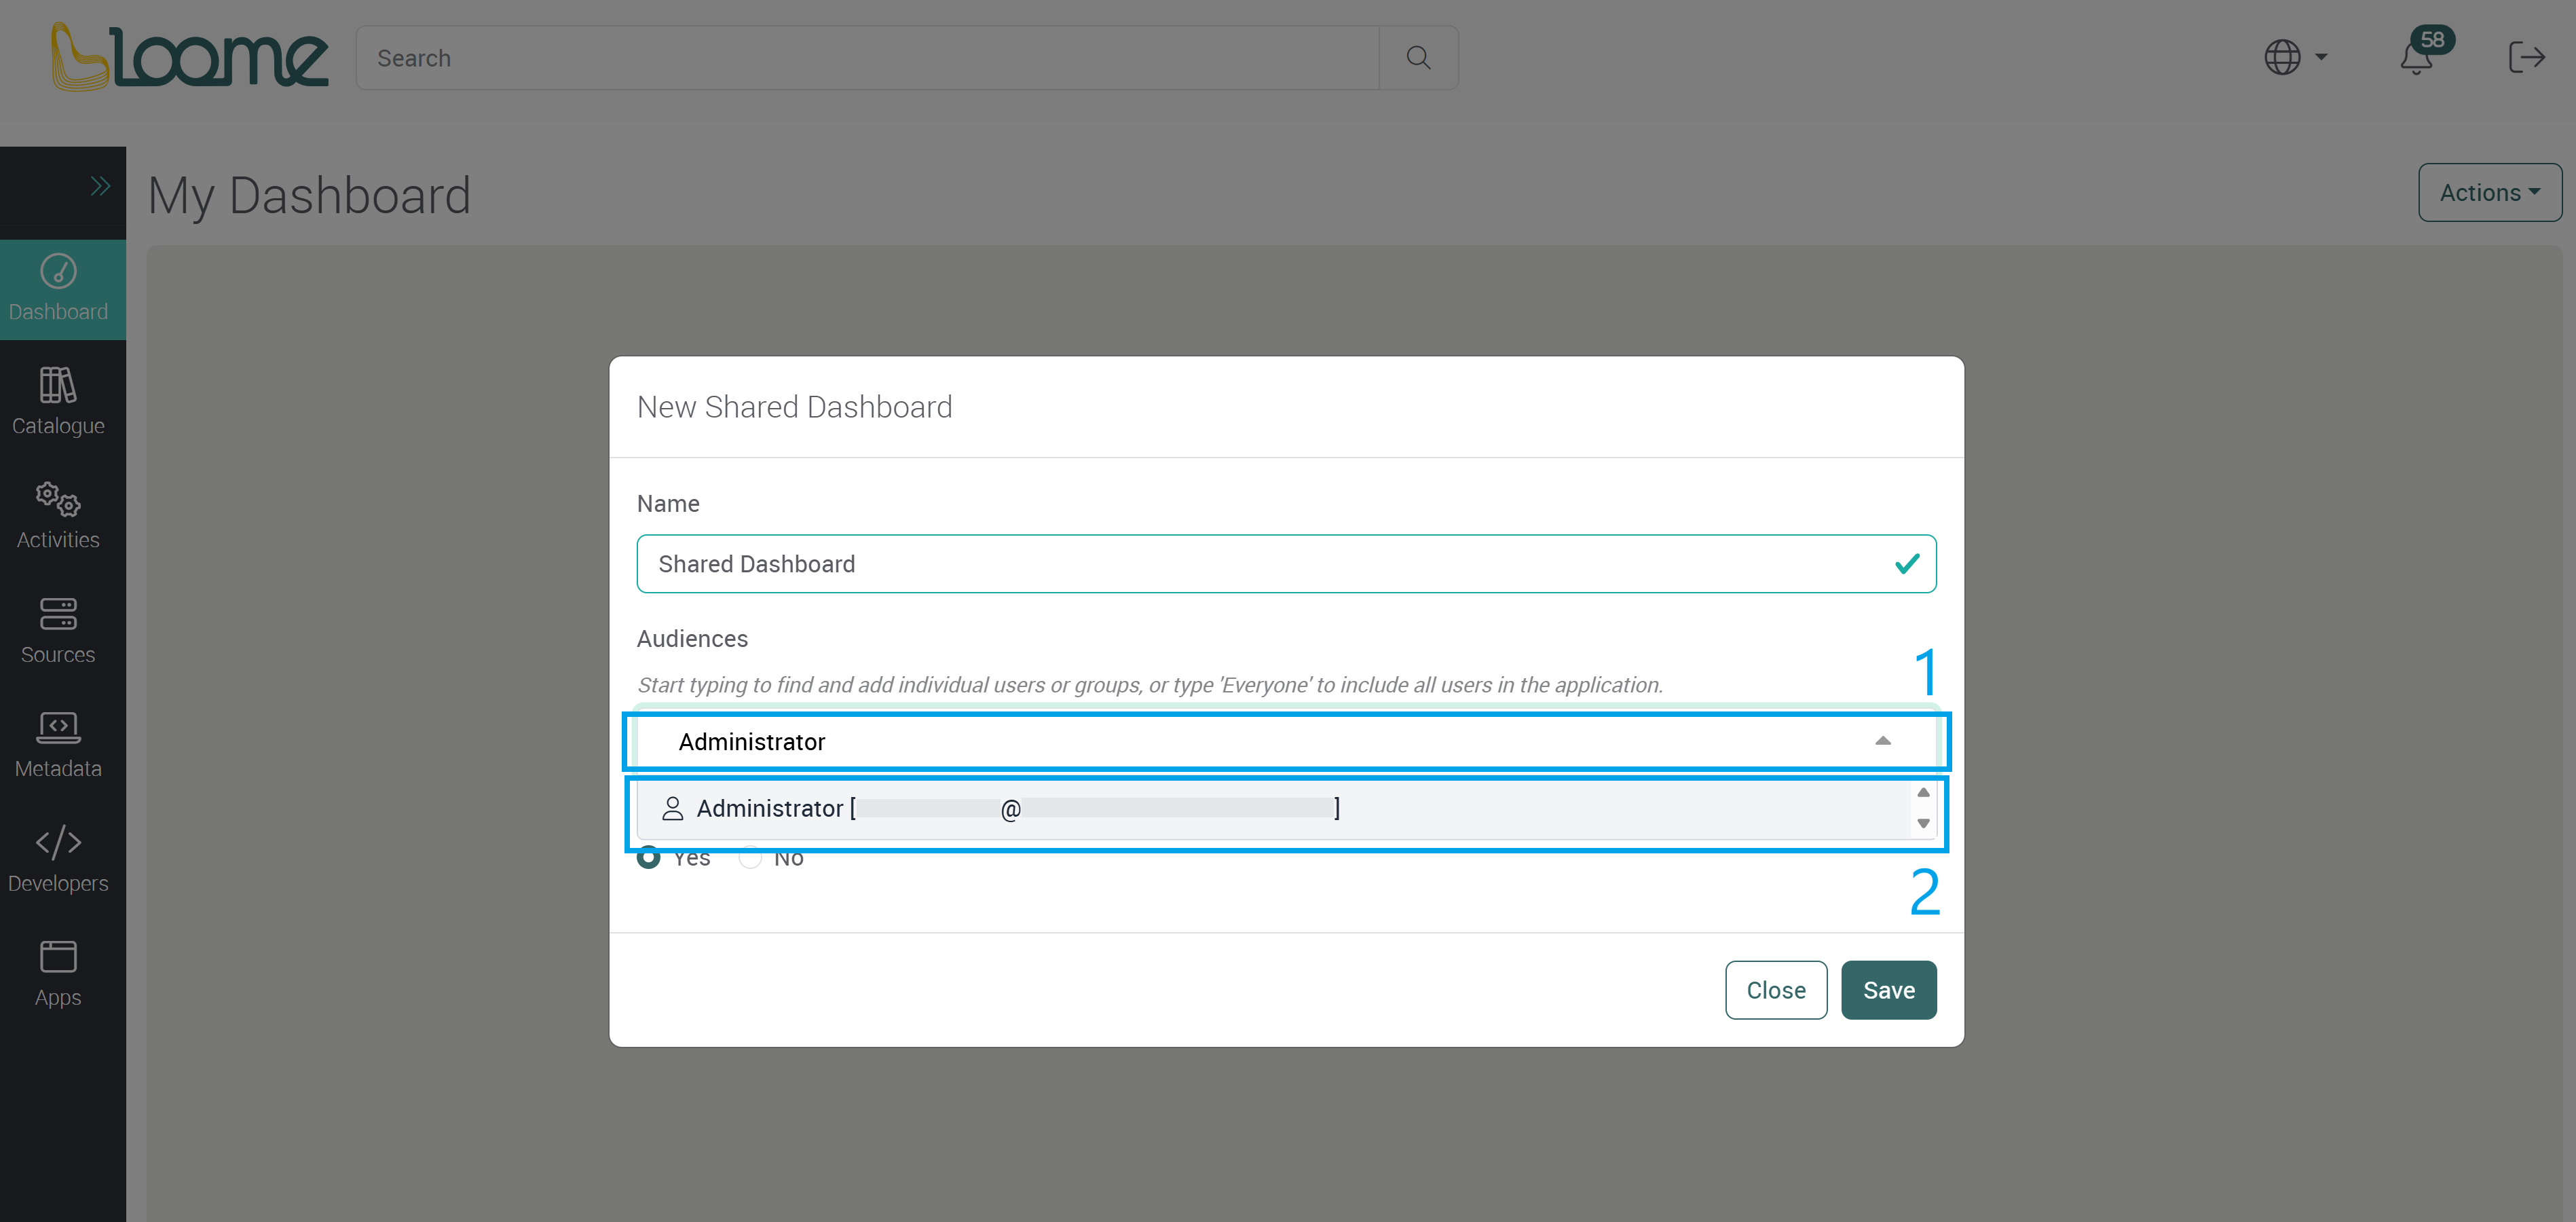Collapse the Audiences dropdown arrow
The height and width of the screenshot is (1222, 2576).
[x=1882, y=741]
